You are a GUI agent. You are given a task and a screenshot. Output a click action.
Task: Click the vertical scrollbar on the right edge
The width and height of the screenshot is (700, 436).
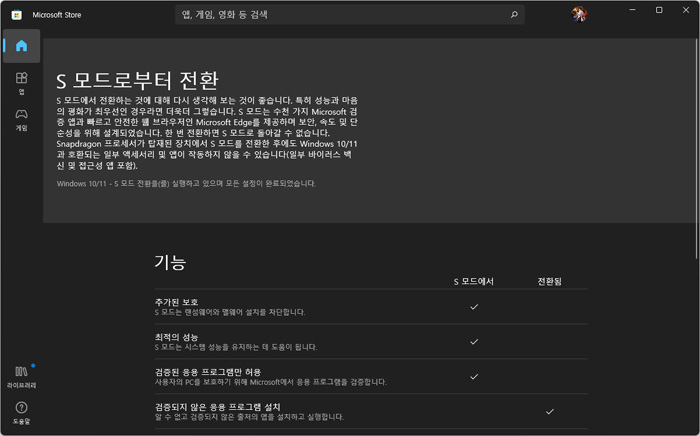[x=696, y=147]
